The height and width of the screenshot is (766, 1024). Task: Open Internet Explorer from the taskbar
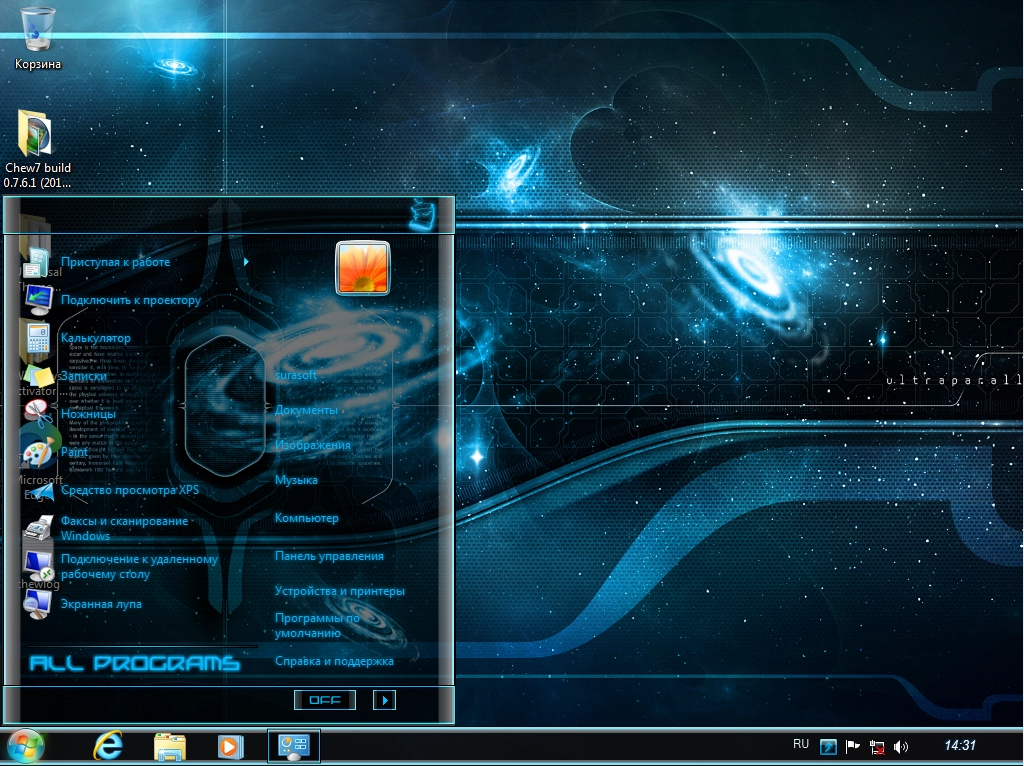tap(107, 746)
